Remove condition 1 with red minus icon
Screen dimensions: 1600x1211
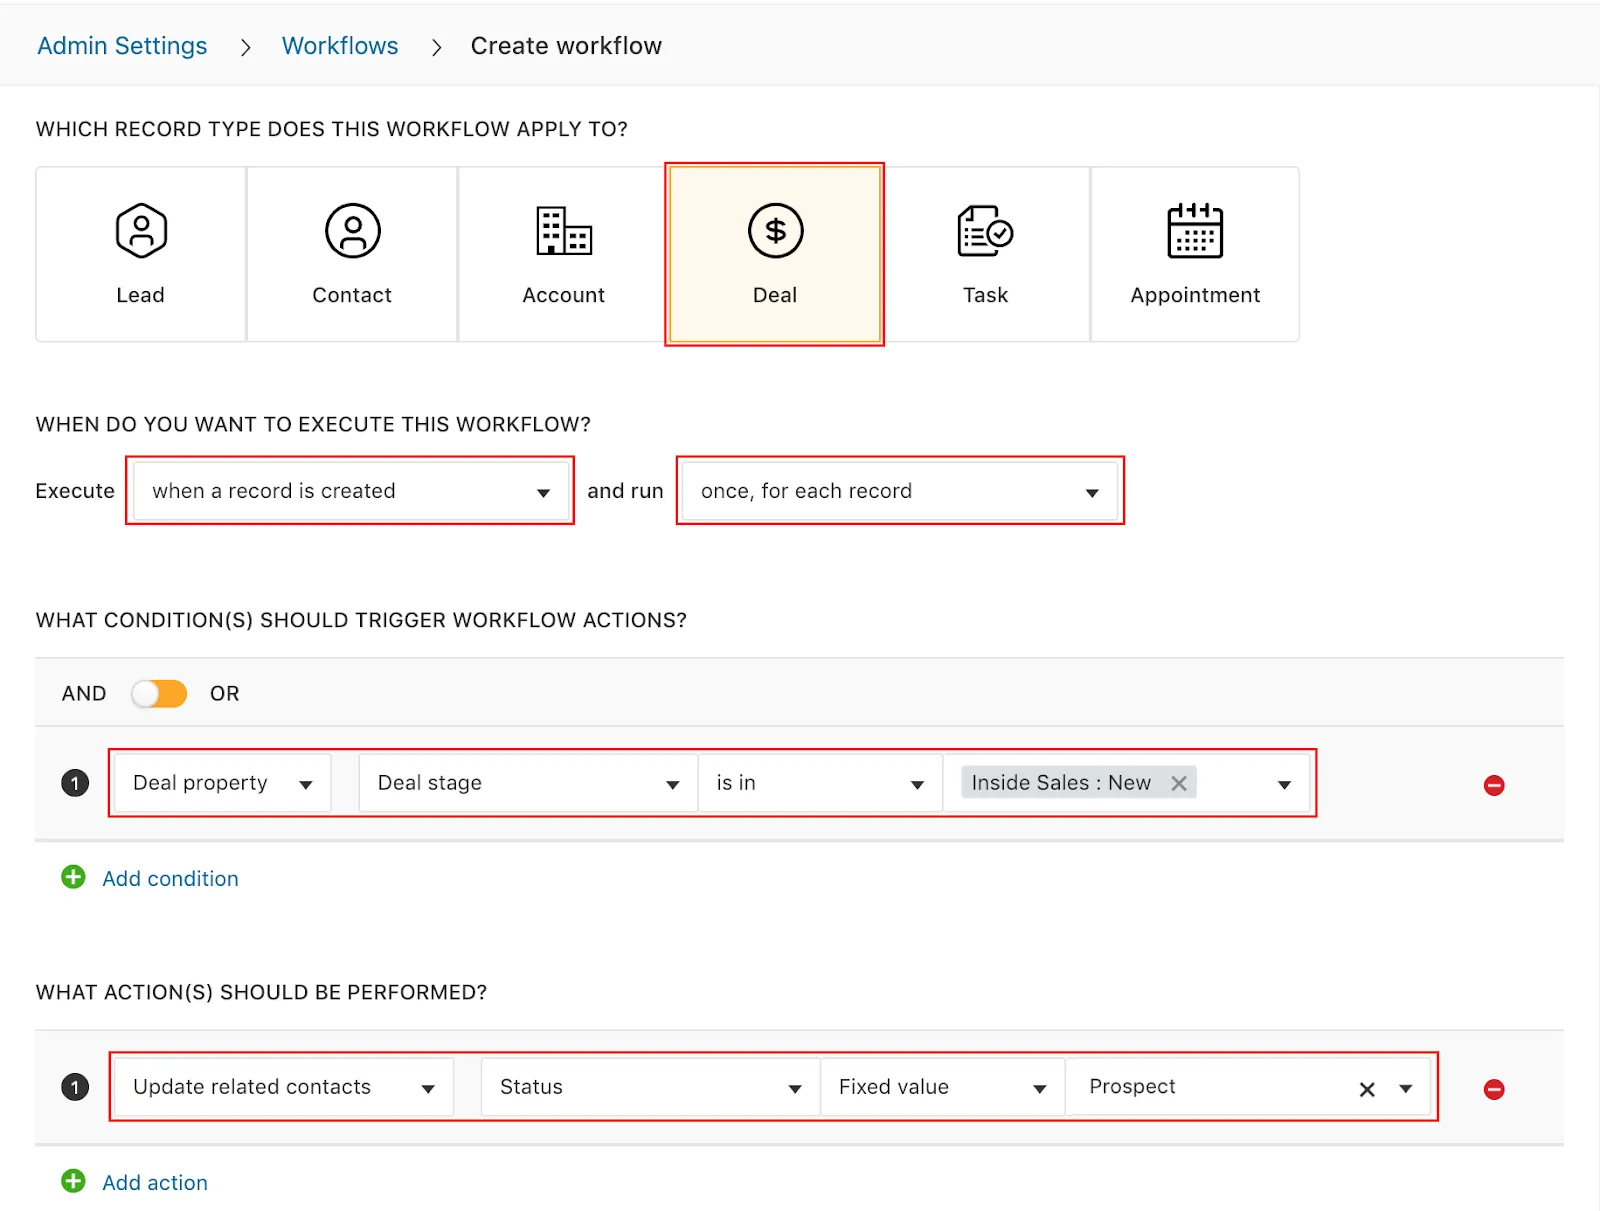(1494, 785)
